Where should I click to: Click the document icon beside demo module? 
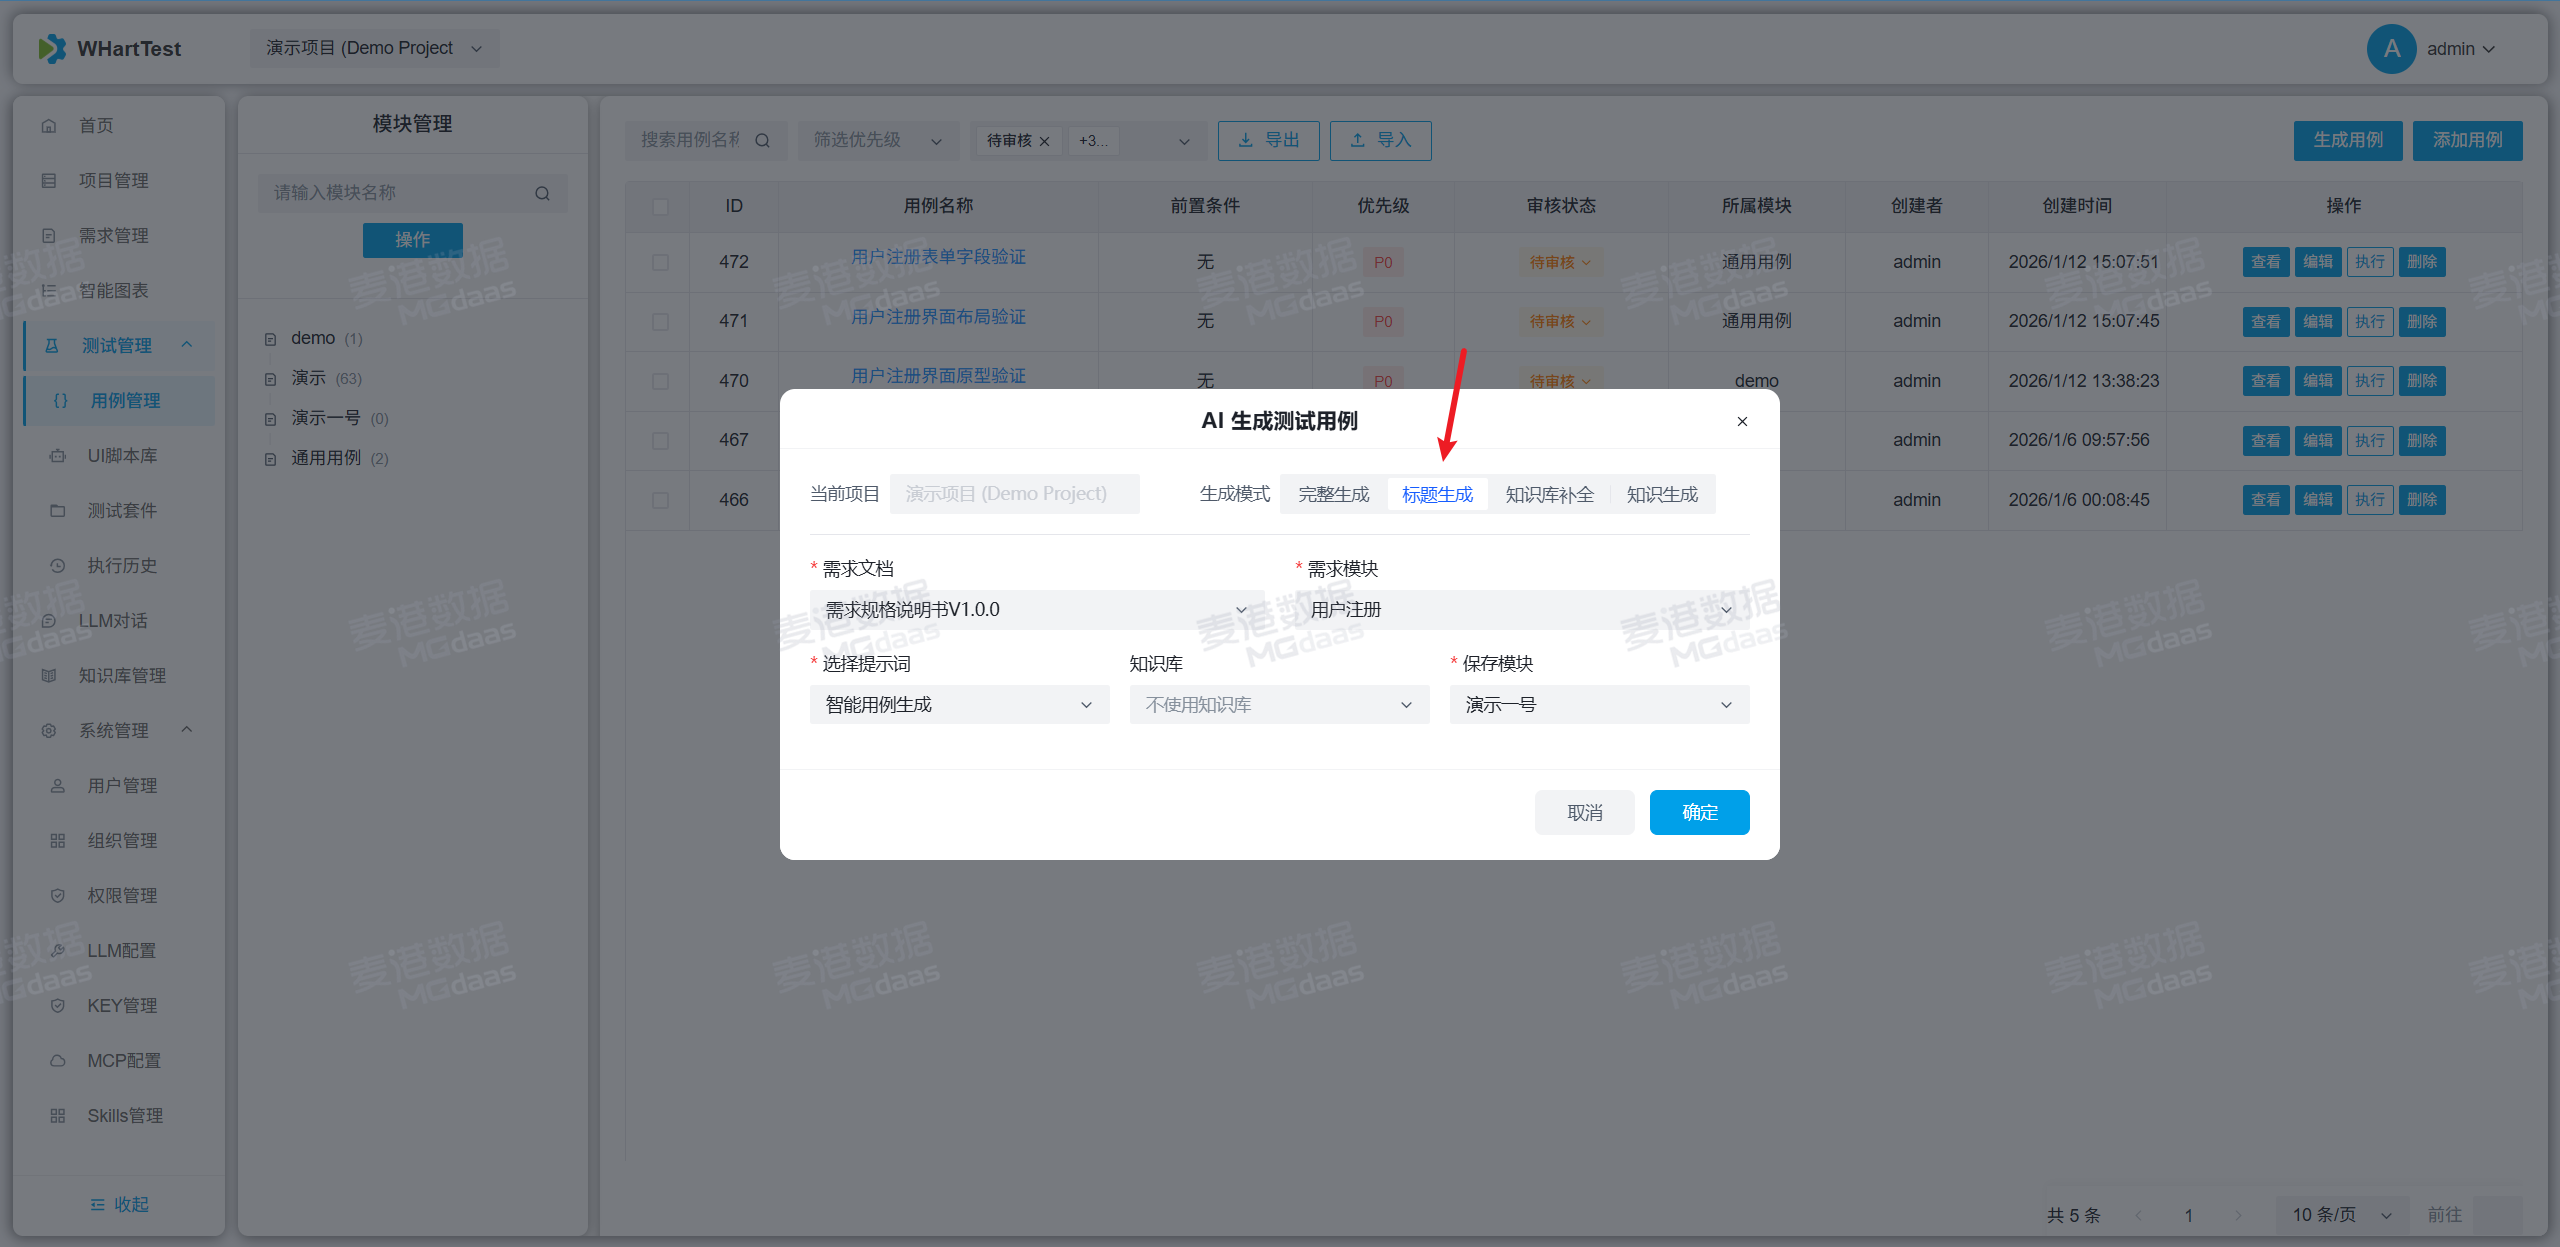click(x=270, y=339)
